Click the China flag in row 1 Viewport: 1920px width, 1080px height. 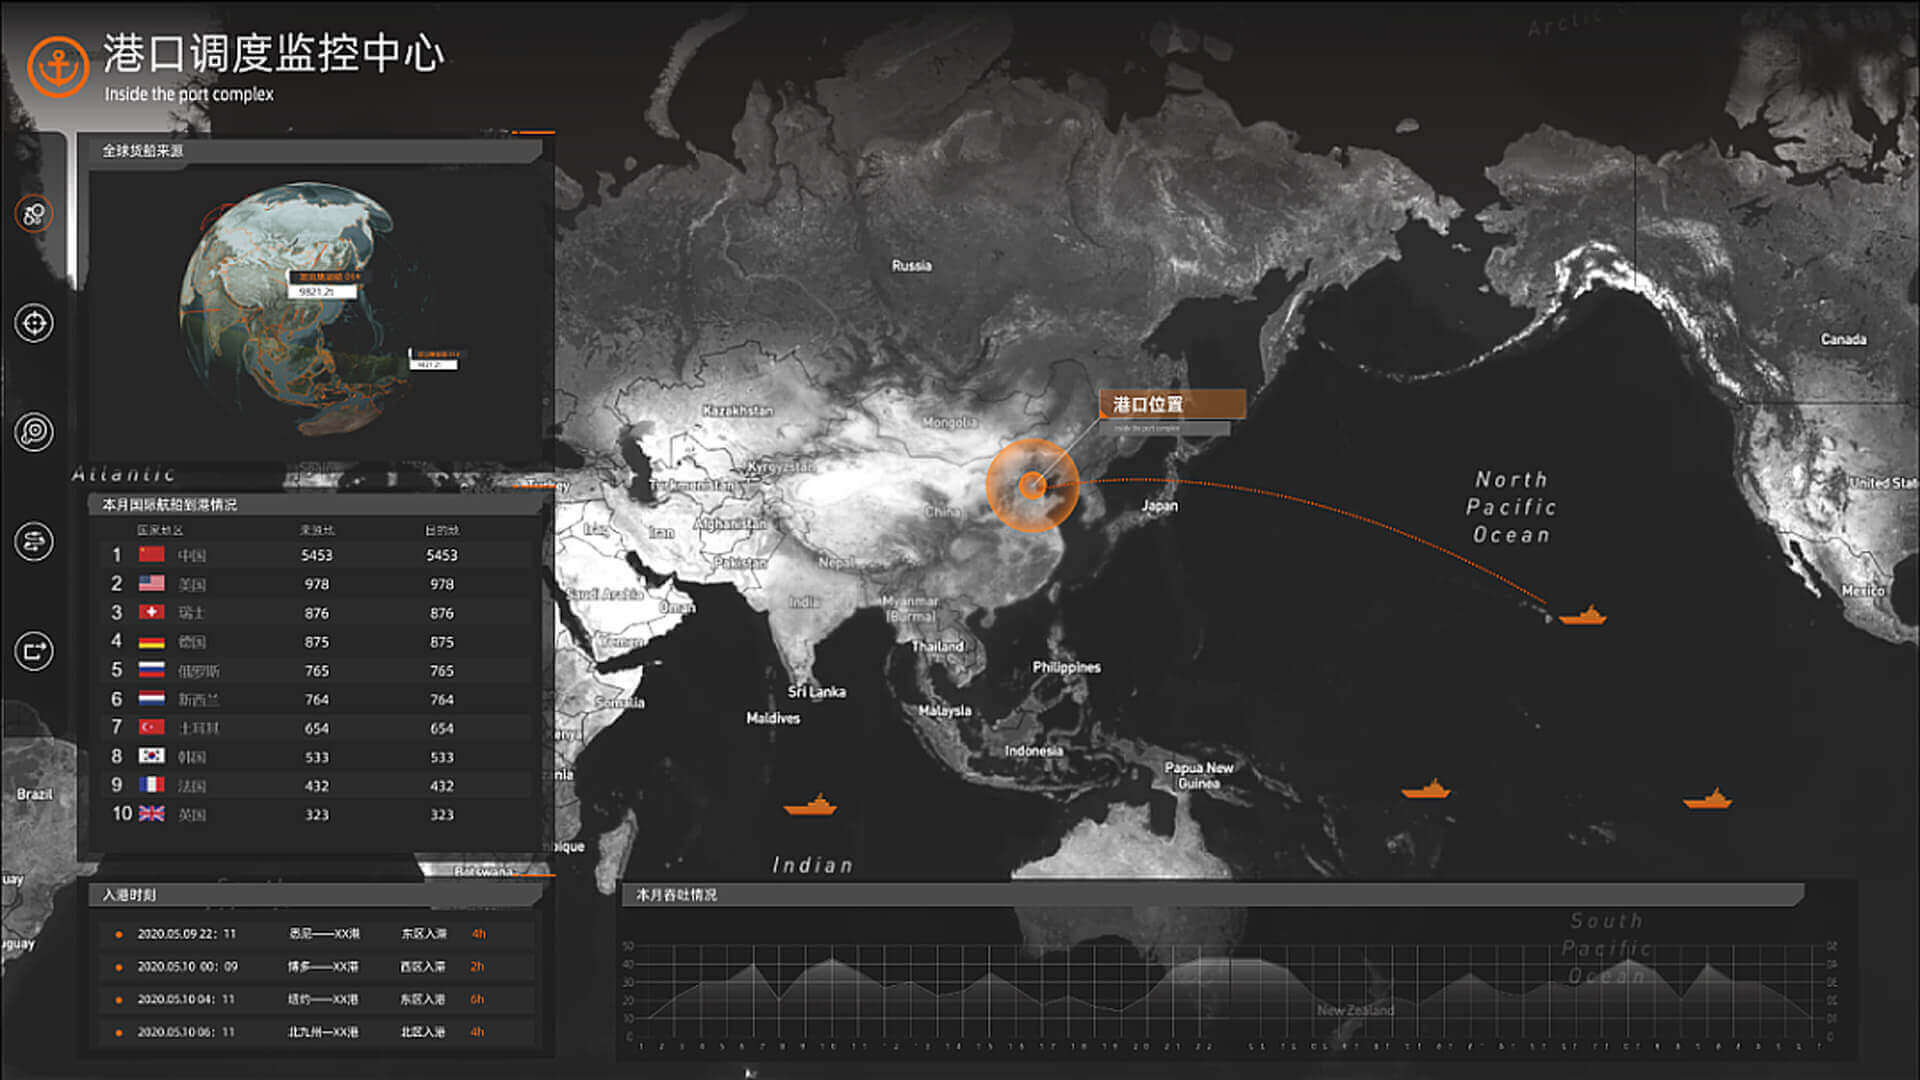coord(151,554)
